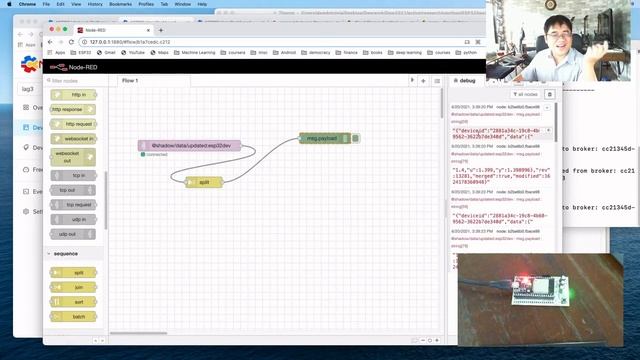Focus the address bar showing 127.0.0.1:1880
Image resolution: width=640 pixels, height=360 pixels.
point(269,42)
